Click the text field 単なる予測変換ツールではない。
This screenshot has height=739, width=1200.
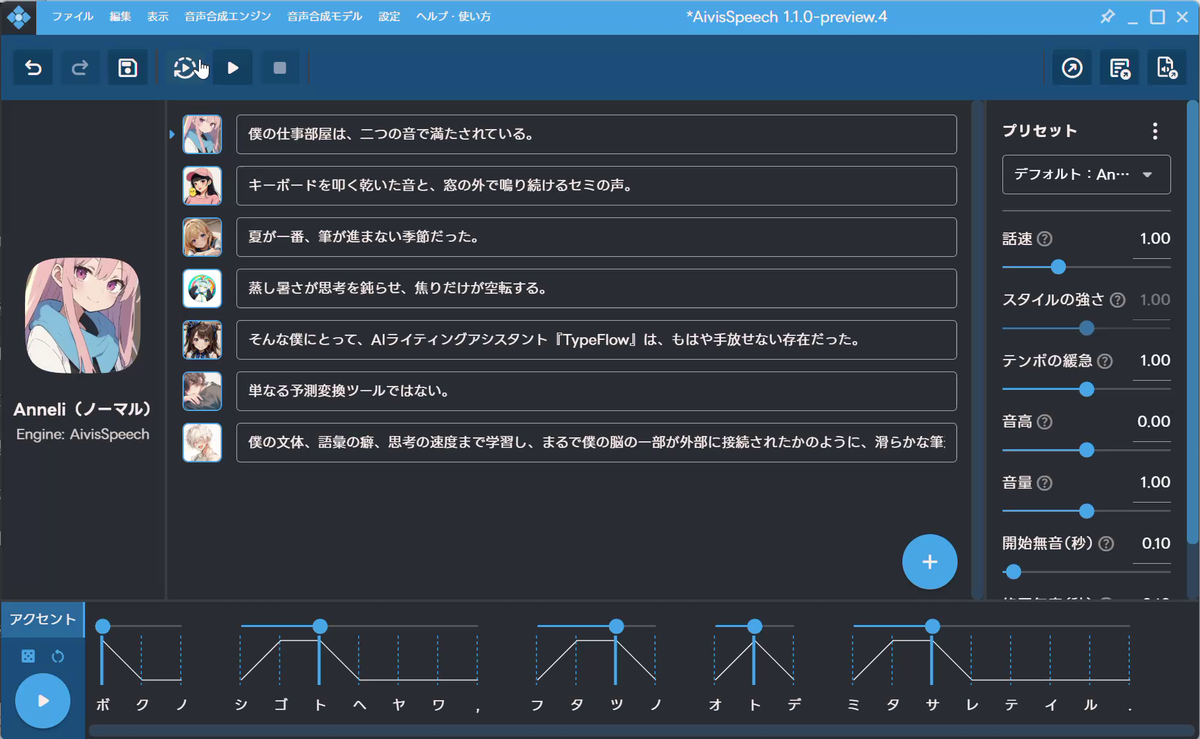596,391
